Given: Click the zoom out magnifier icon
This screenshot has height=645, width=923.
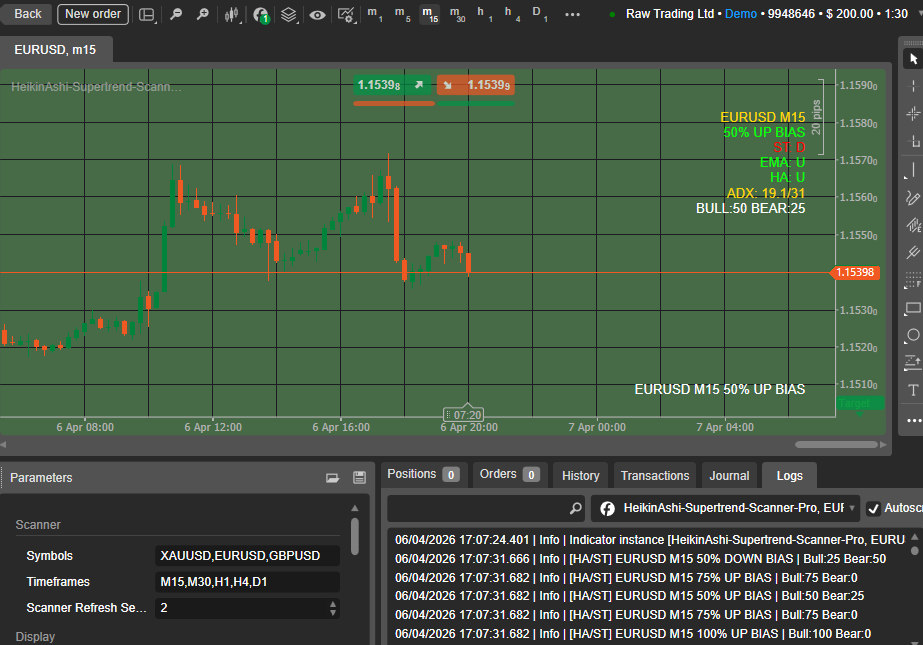Looking at the screenshot, I should click(176, 14).
